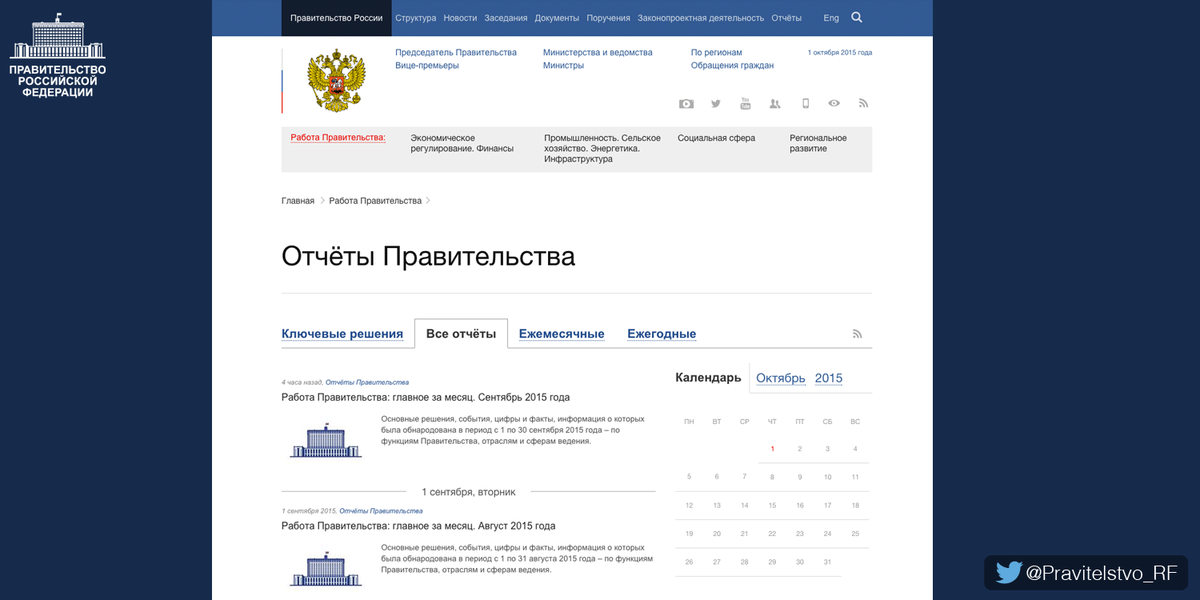Click the RSS icon in header icon row
Viewport: 1200px width, 600px height.
pyautogui.click(x=864, y=104)
